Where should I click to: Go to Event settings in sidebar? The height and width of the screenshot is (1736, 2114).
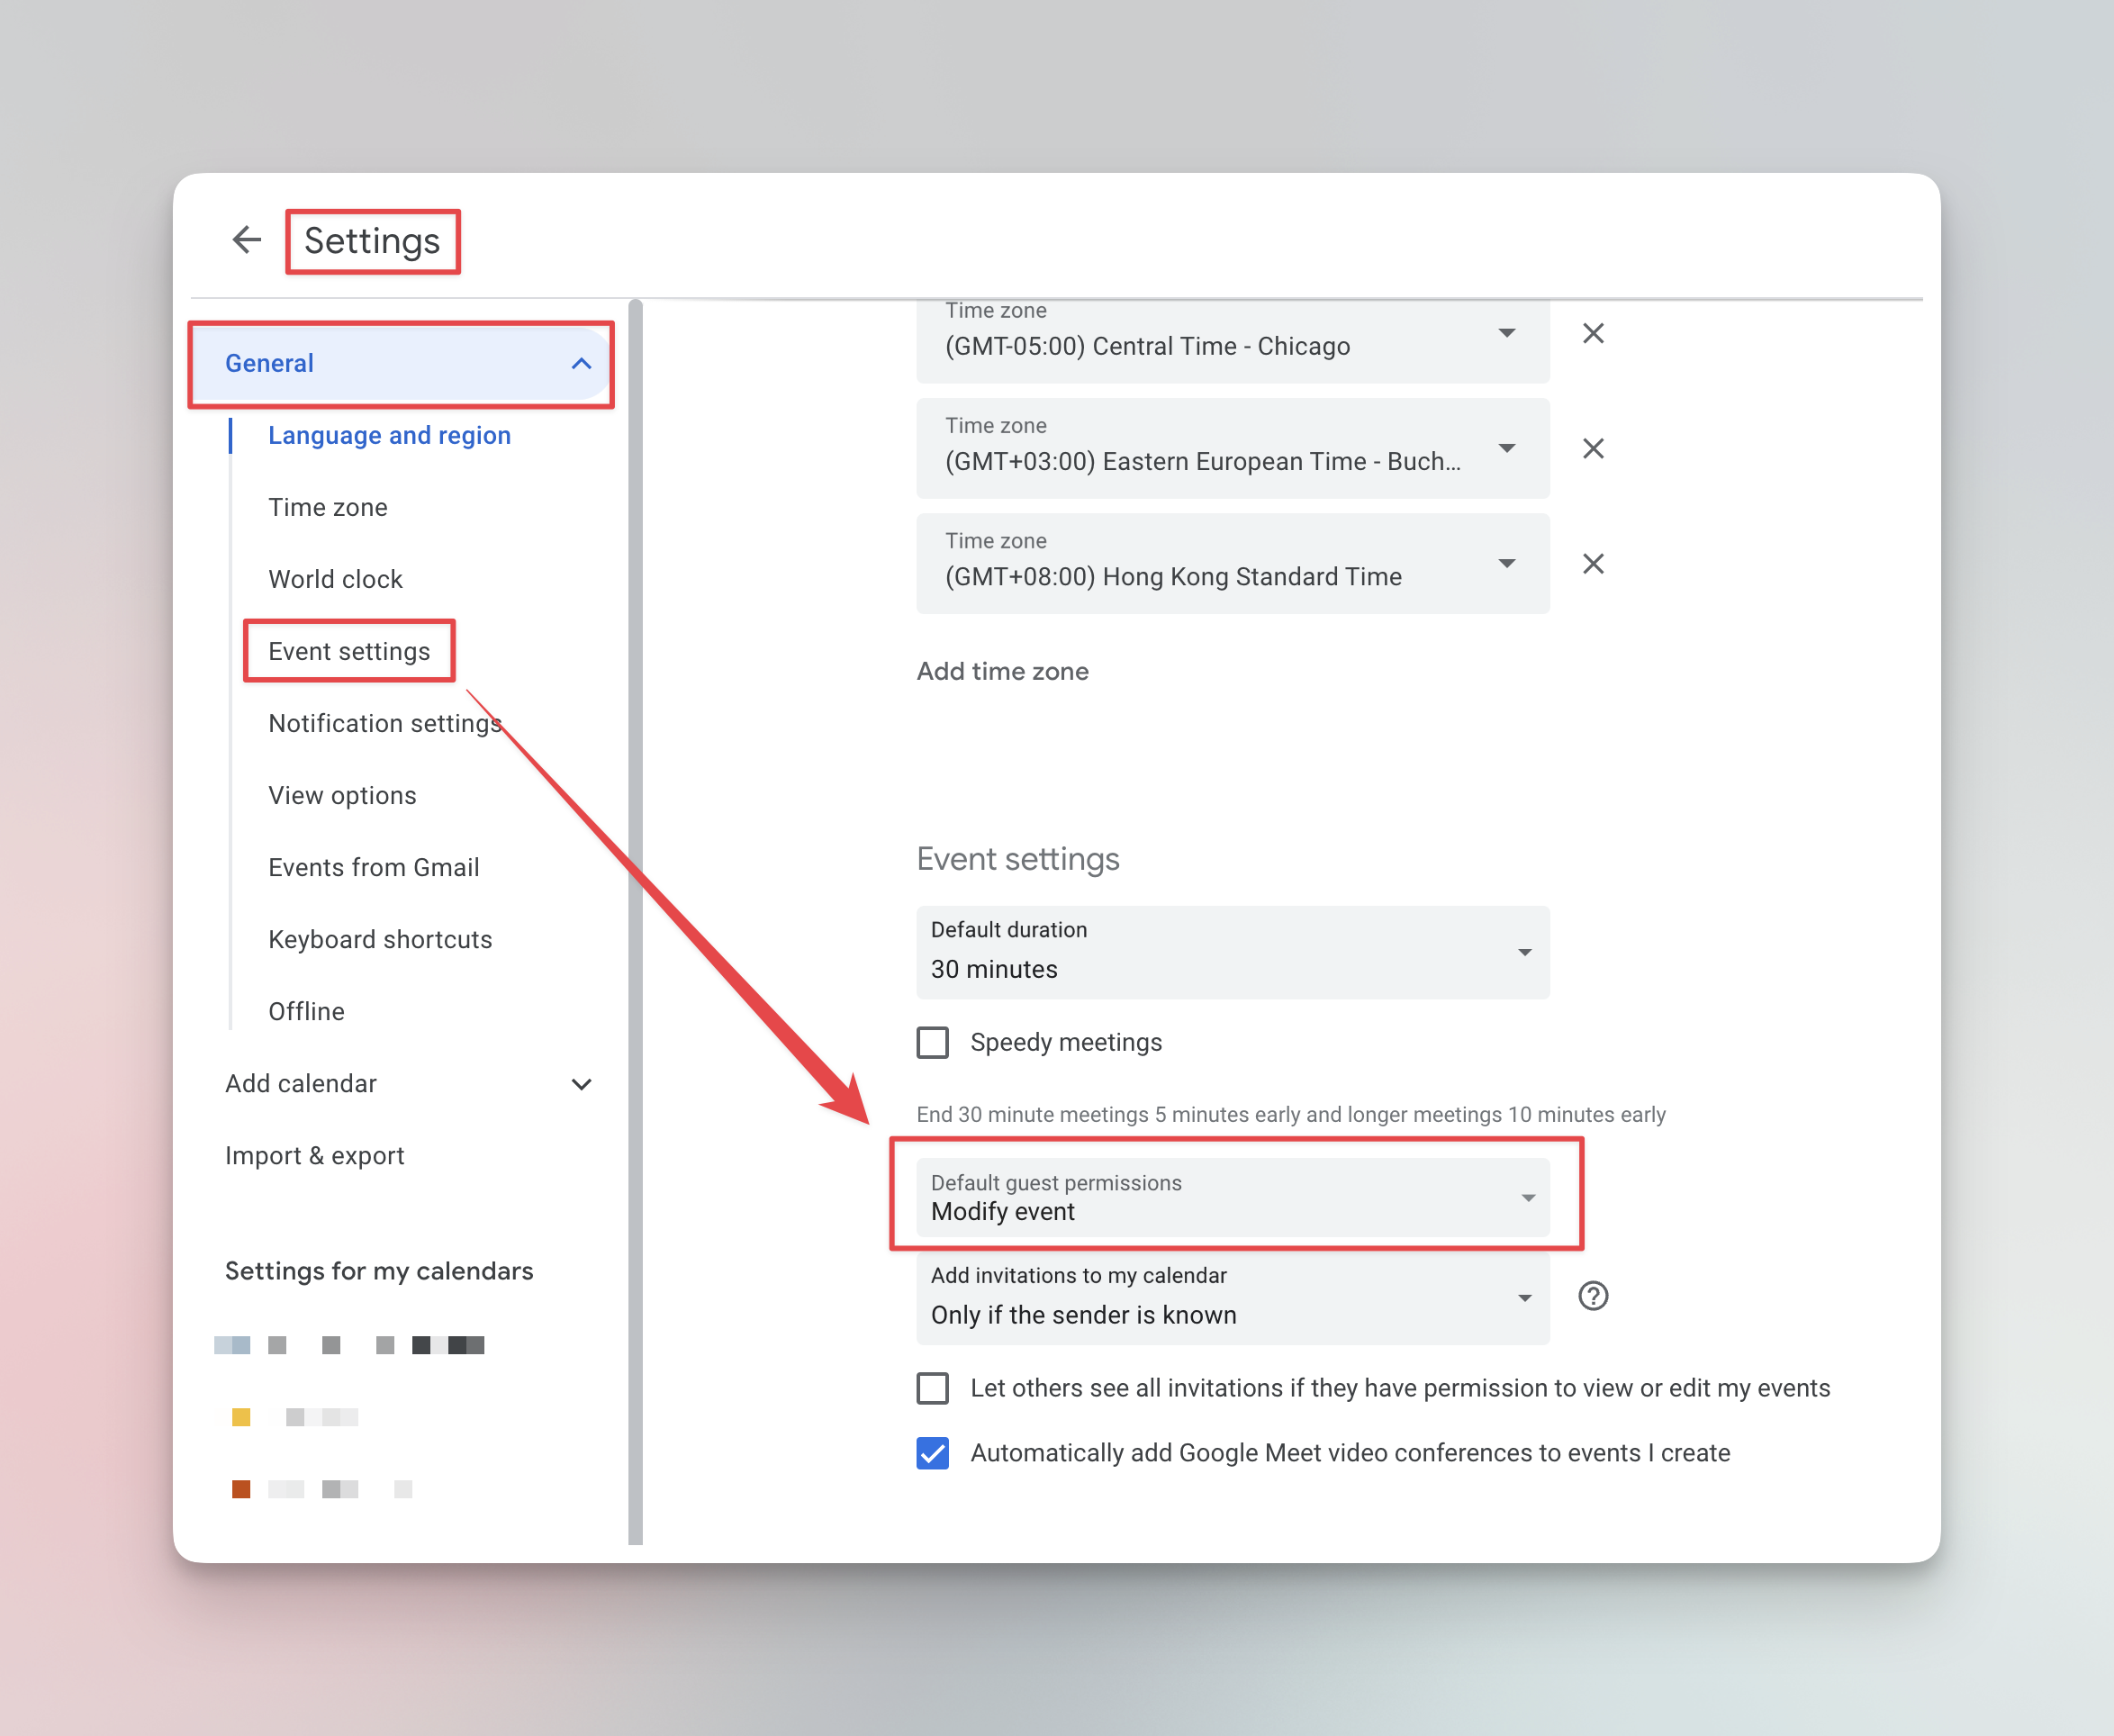point(349,651)
